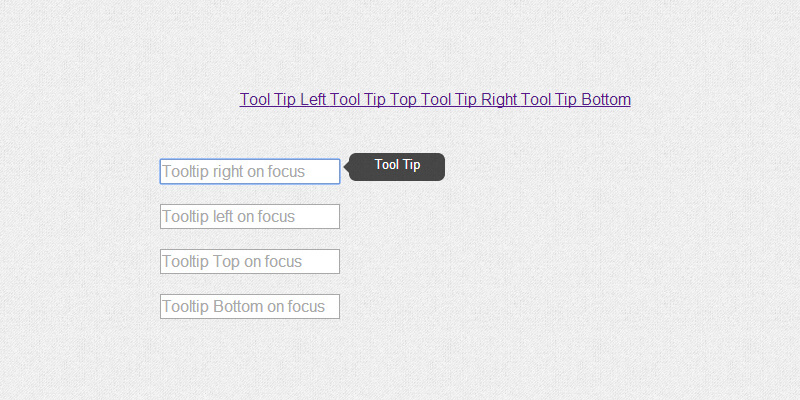Click inside the blue-outlined focused text box
800x400 pixels.
(x=250, y=172)
